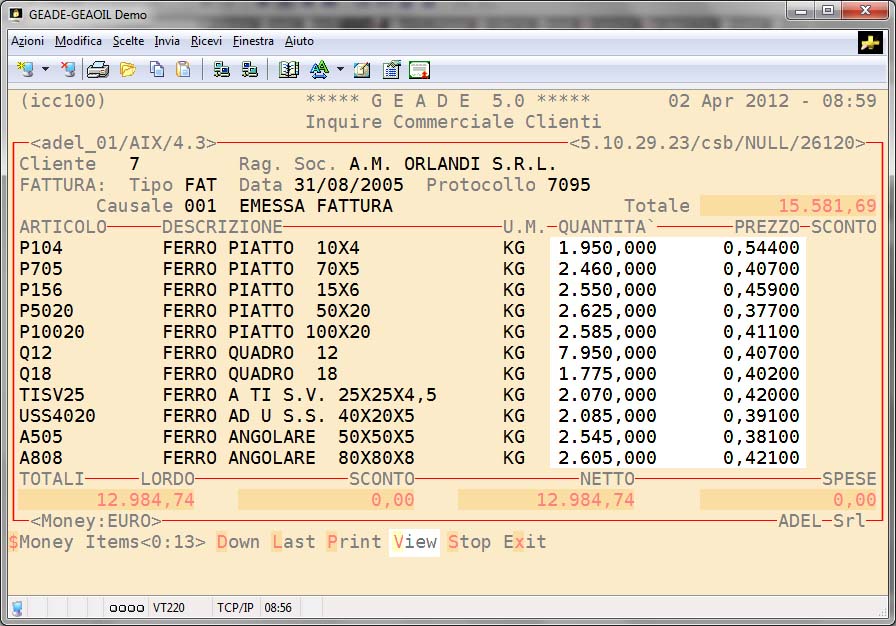
Task: Open the Scelte menu
Action: [x=128, y=41]
